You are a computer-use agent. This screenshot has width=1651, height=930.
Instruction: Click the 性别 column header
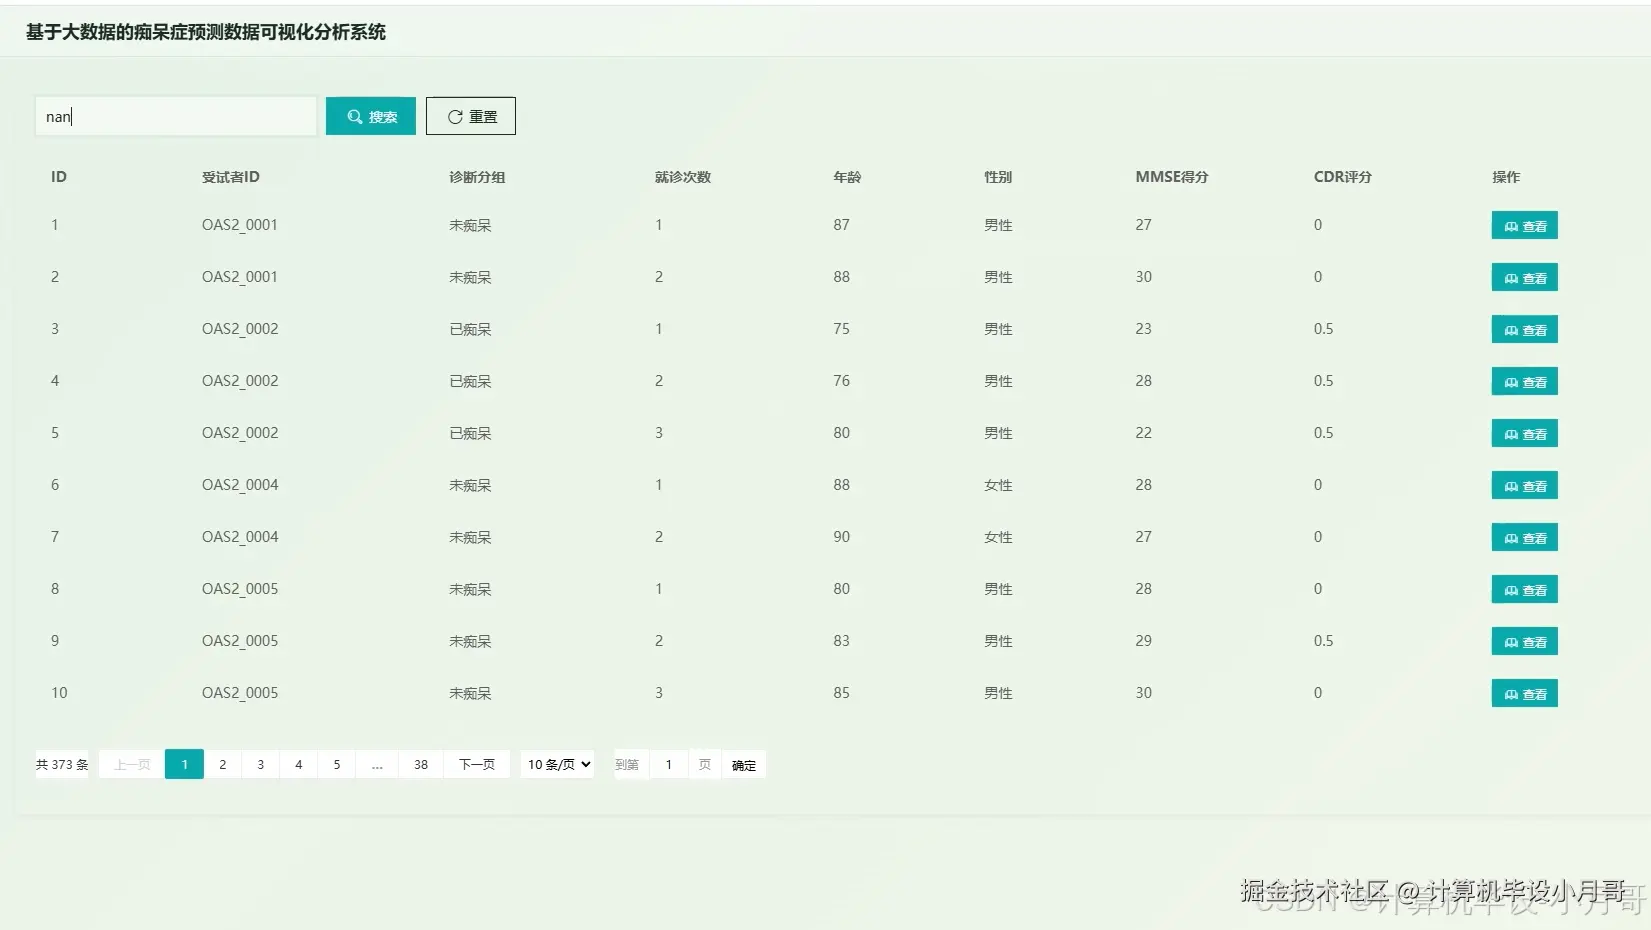[998, 177]
